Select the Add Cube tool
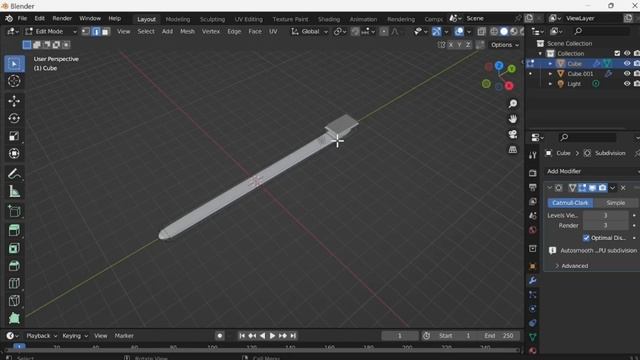The height and width of the screenshot is (360, 640). point(14,211)
